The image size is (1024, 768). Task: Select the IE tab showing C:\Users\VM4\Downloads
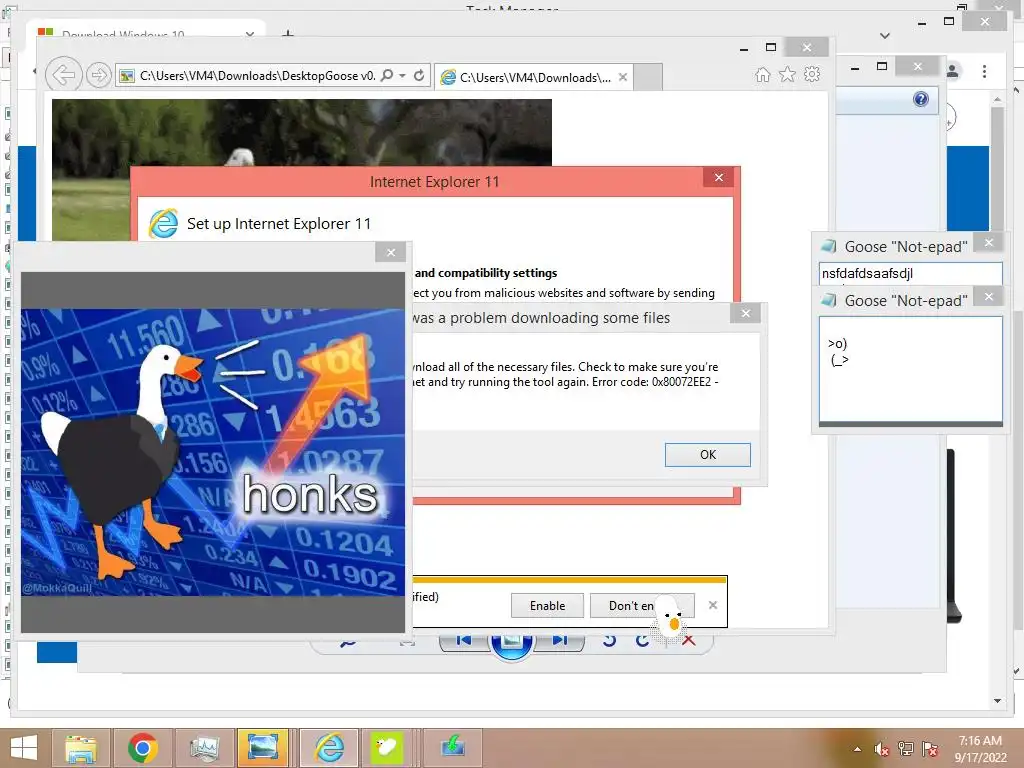(x=532, y=78)
